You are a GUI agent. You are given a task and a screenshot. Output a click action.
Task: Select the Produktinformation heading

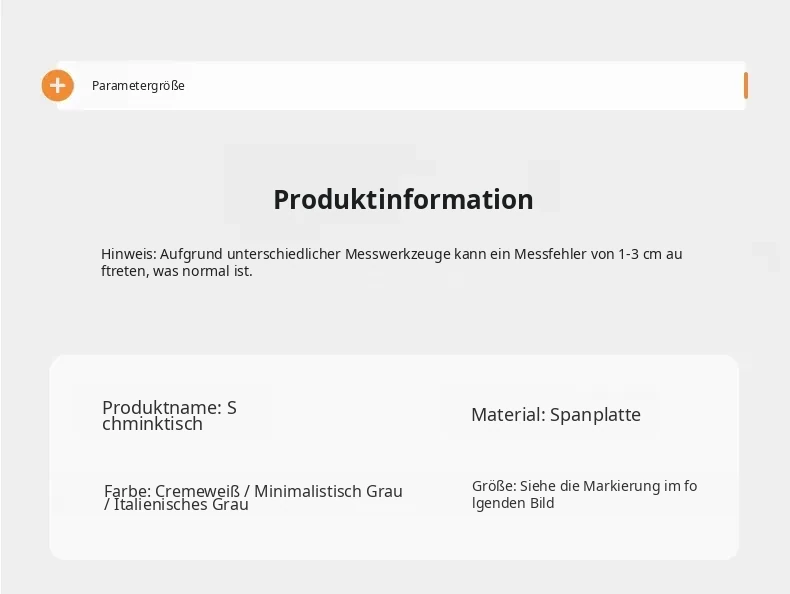click(x=403, y=199)
